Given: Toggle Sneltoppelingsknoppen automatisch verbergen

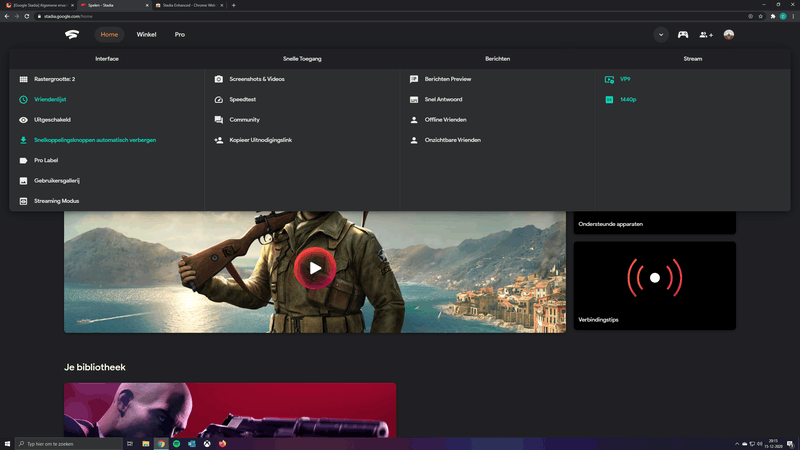Looking at the screenshot, I should (94, 140).
